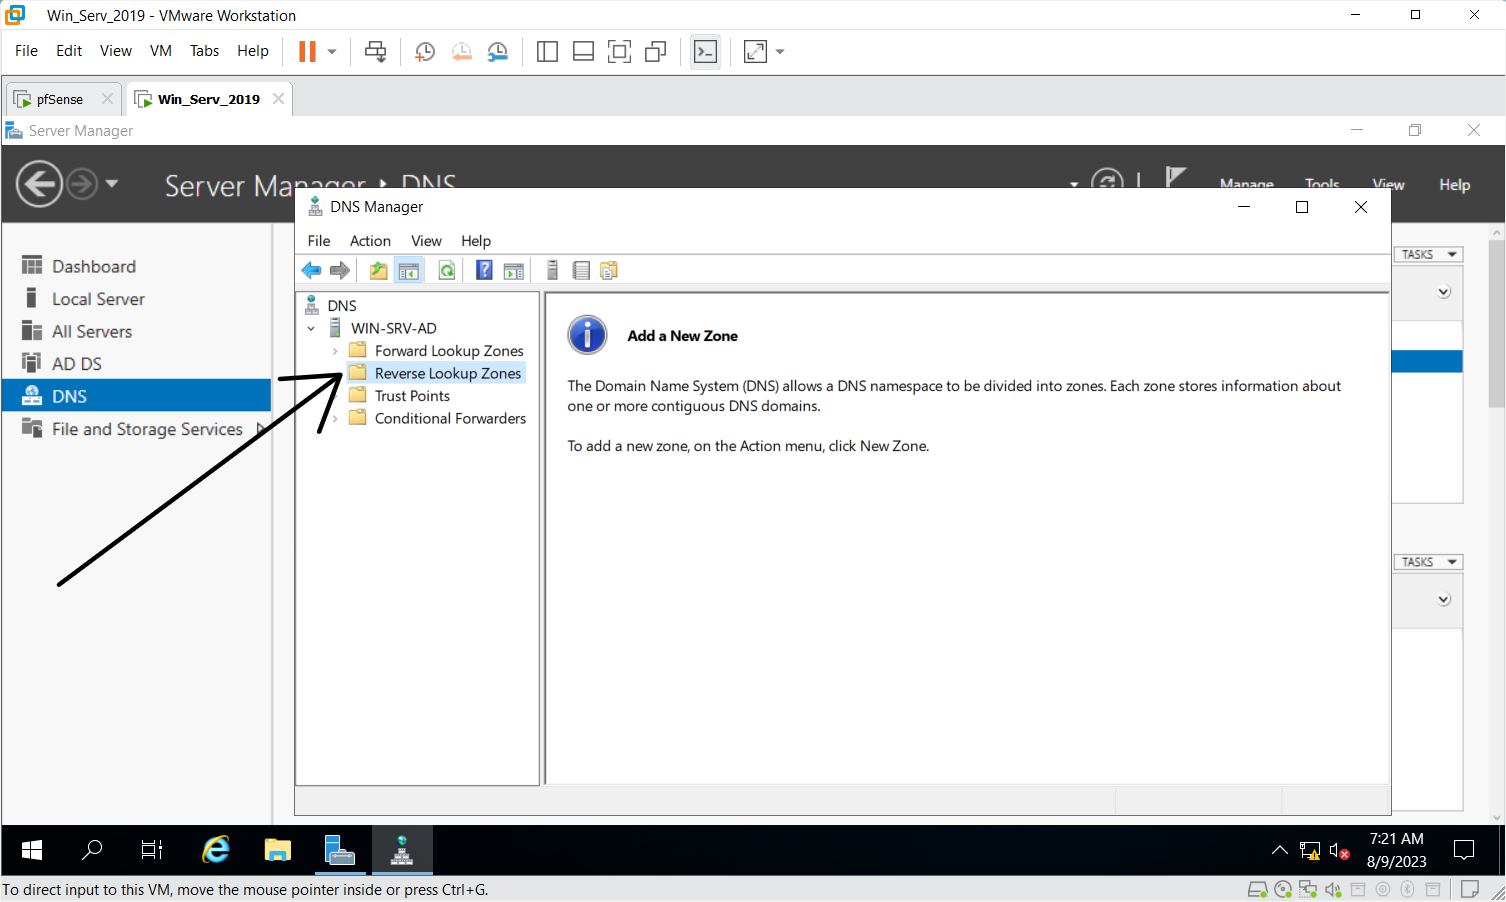Show or hide the VMware thumbnail bar
This screenshot has width=1506, height=902.
pos(583,51)
